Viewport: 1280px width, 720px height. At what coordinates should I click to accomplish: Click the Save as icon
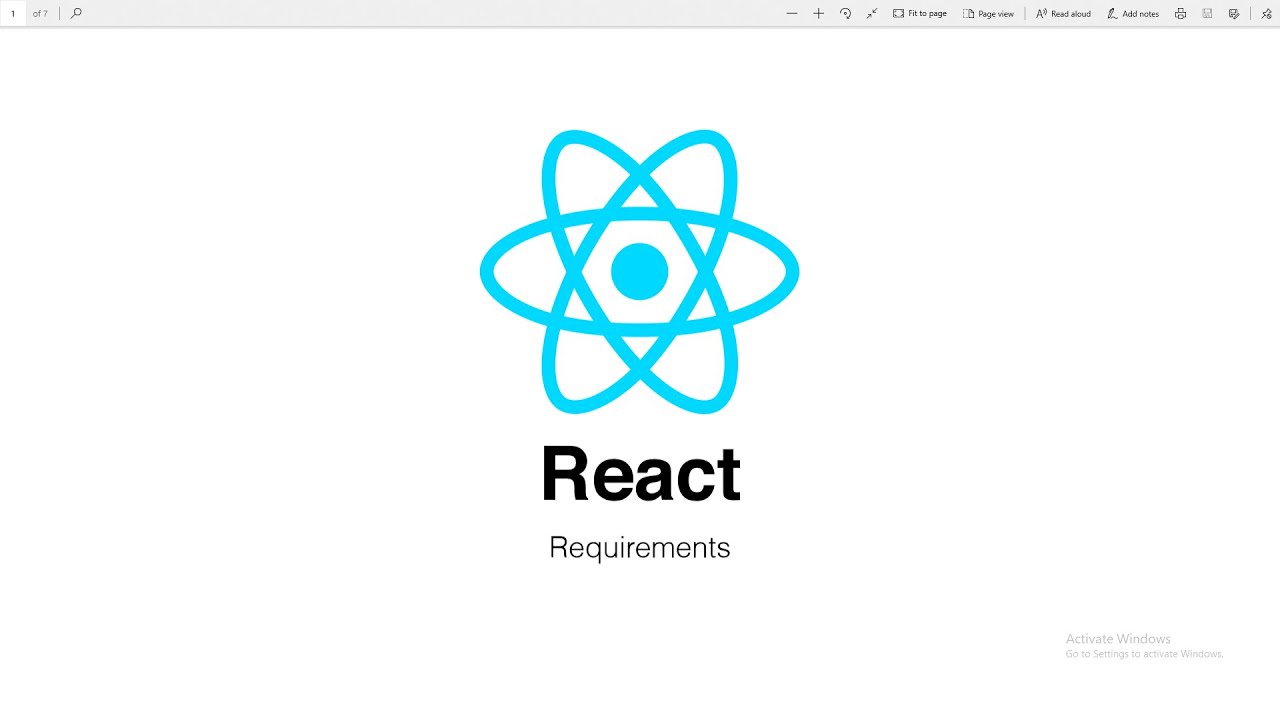coord(1234,13)
